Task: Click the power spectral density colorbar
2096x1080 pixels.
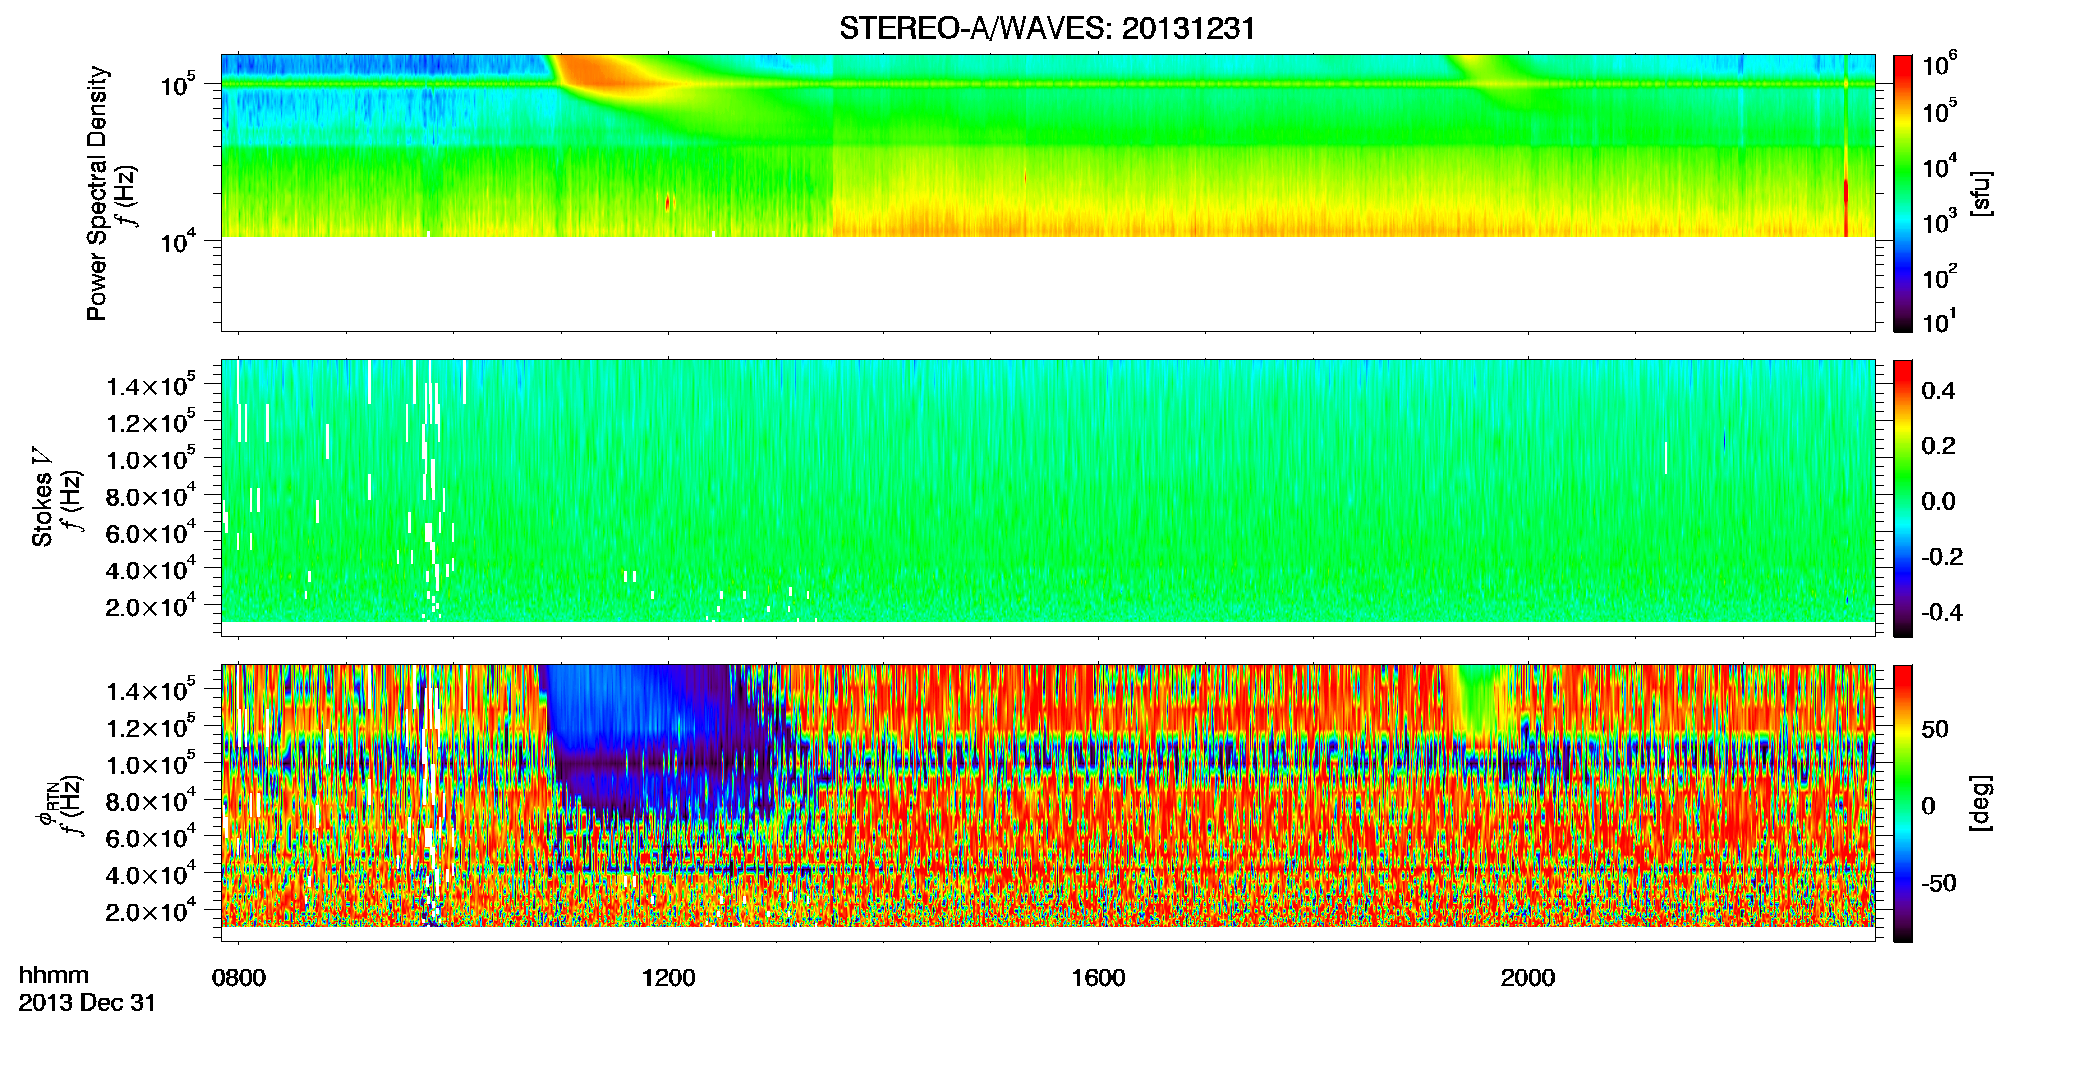Action: pyautogui.click(x=1903, y=193)
